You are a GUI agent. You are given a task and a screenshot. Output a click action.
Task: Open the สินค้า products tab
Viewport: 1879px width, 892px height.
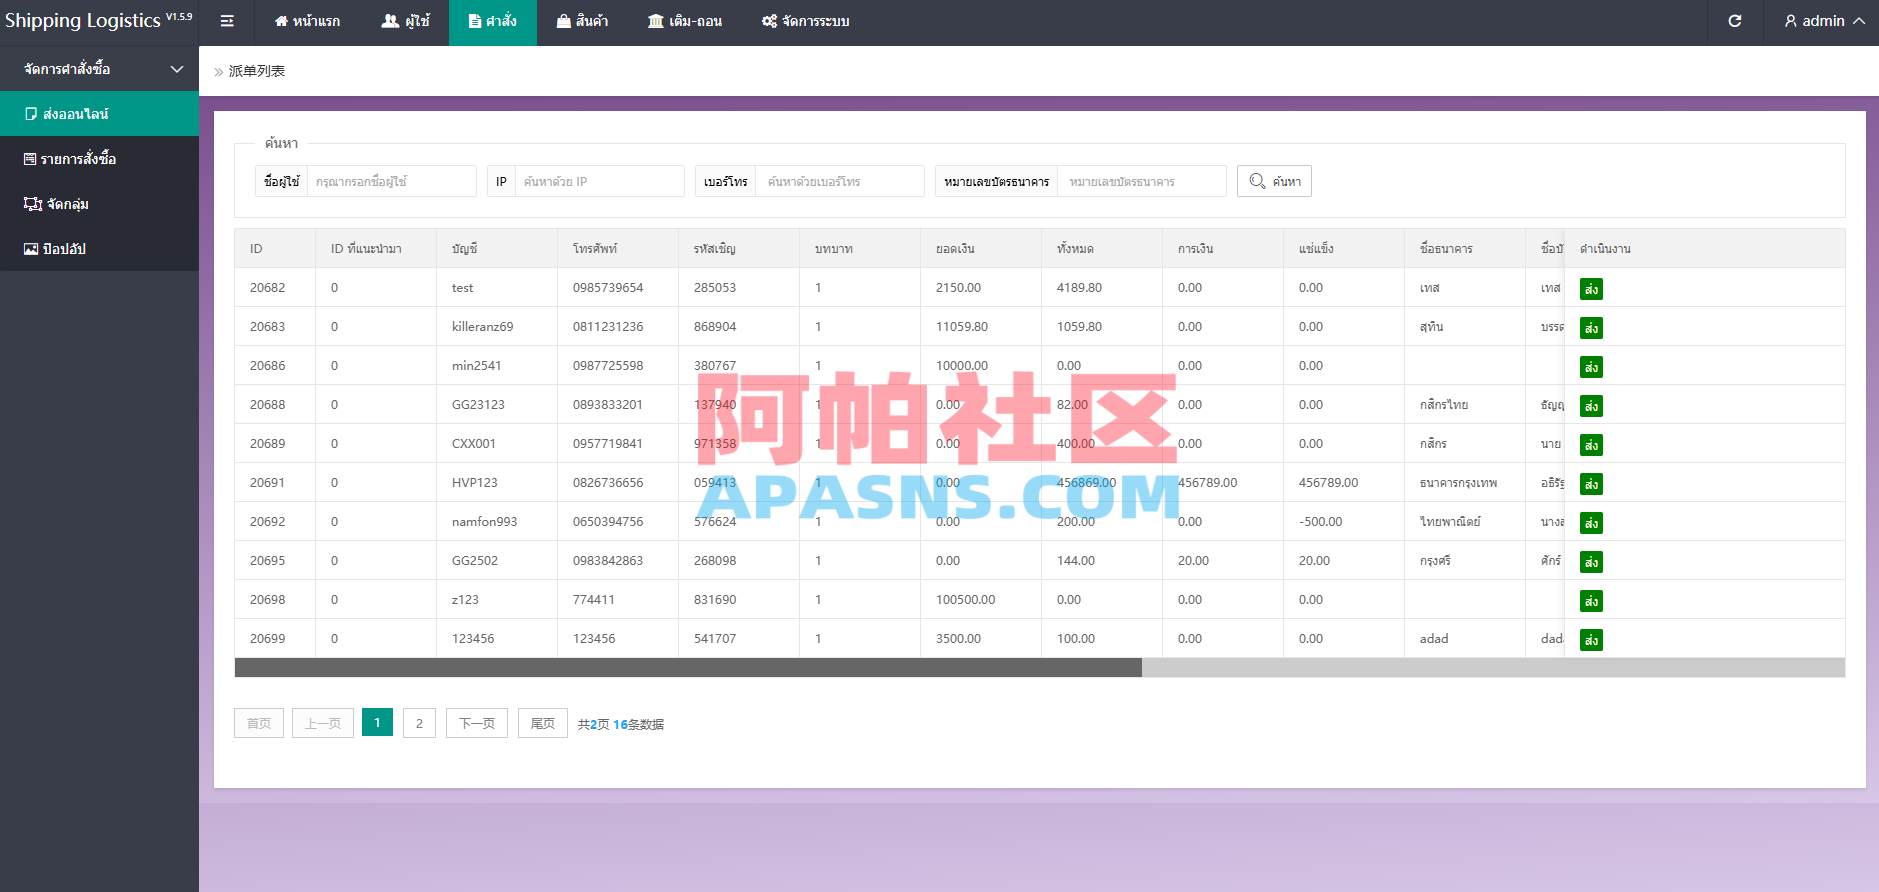[x=582, y=21]
